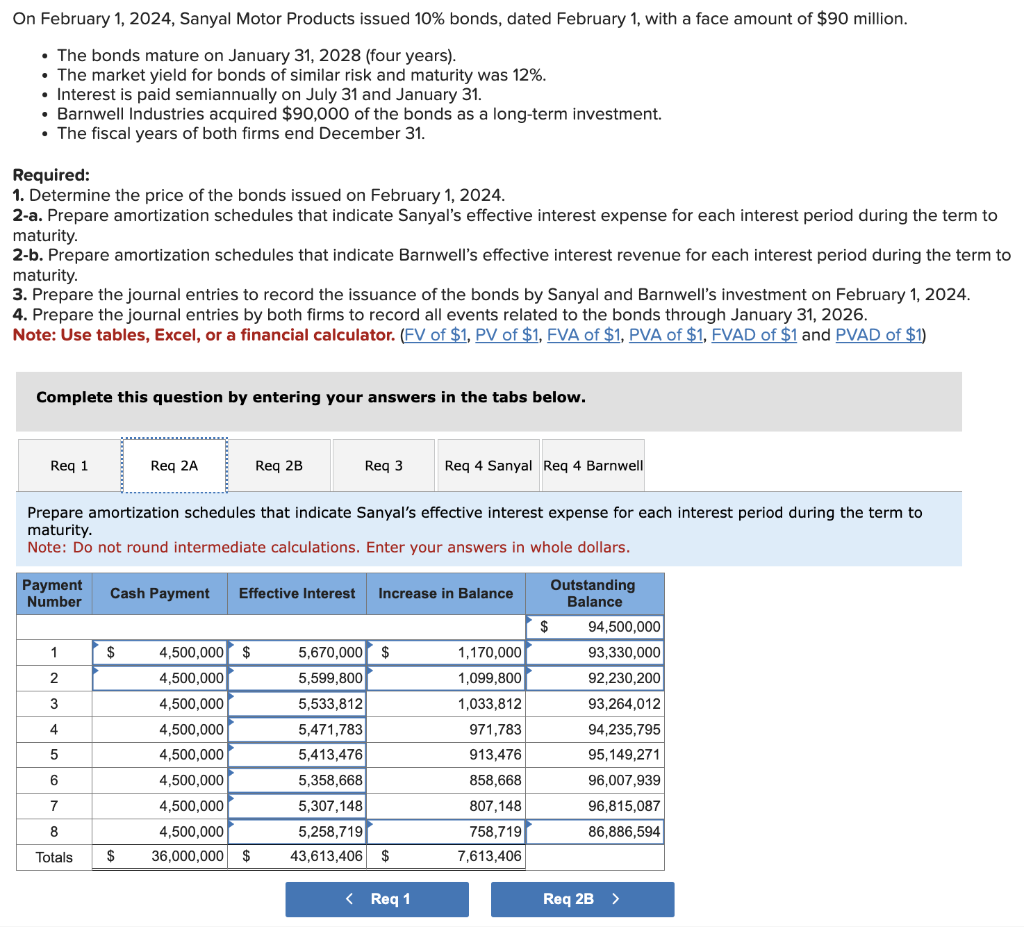Screen dimensions: 1024x927
Task: Select payment 7 cash payment 4,500,000
Action: tap(160, 805)
